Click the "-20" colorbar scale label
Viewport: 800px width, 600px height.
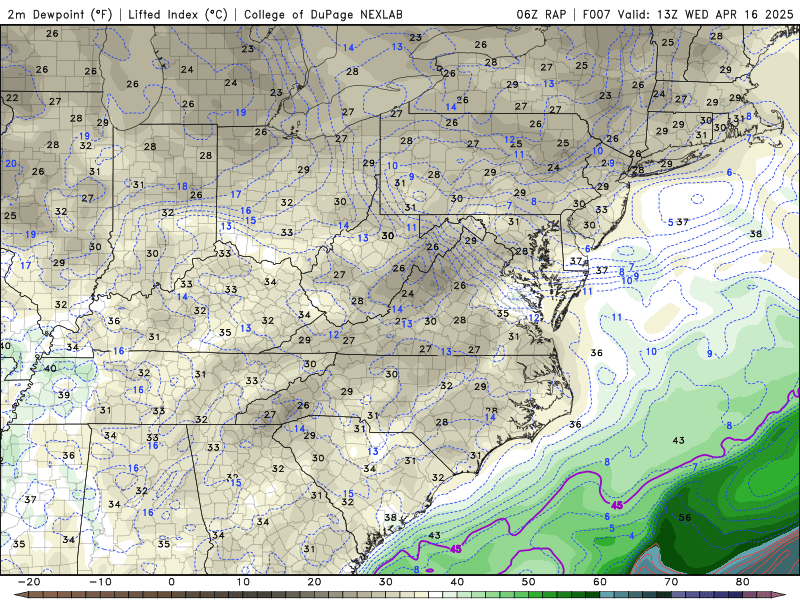point(28,582)
